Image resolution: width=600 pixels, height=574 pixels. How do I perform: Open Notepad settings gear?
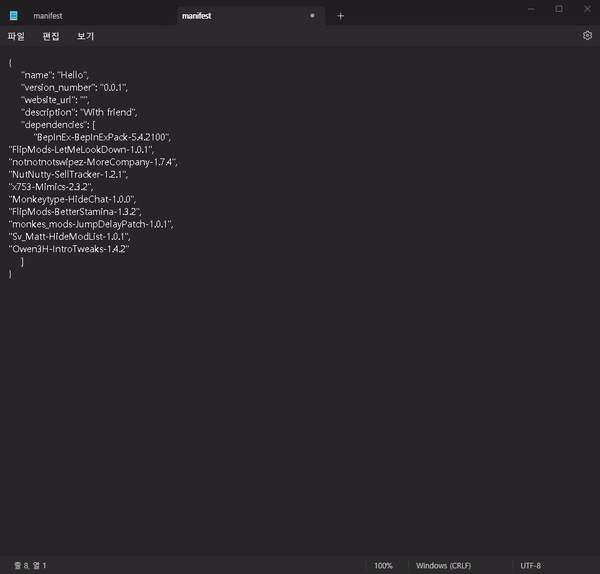pos(587,36)
